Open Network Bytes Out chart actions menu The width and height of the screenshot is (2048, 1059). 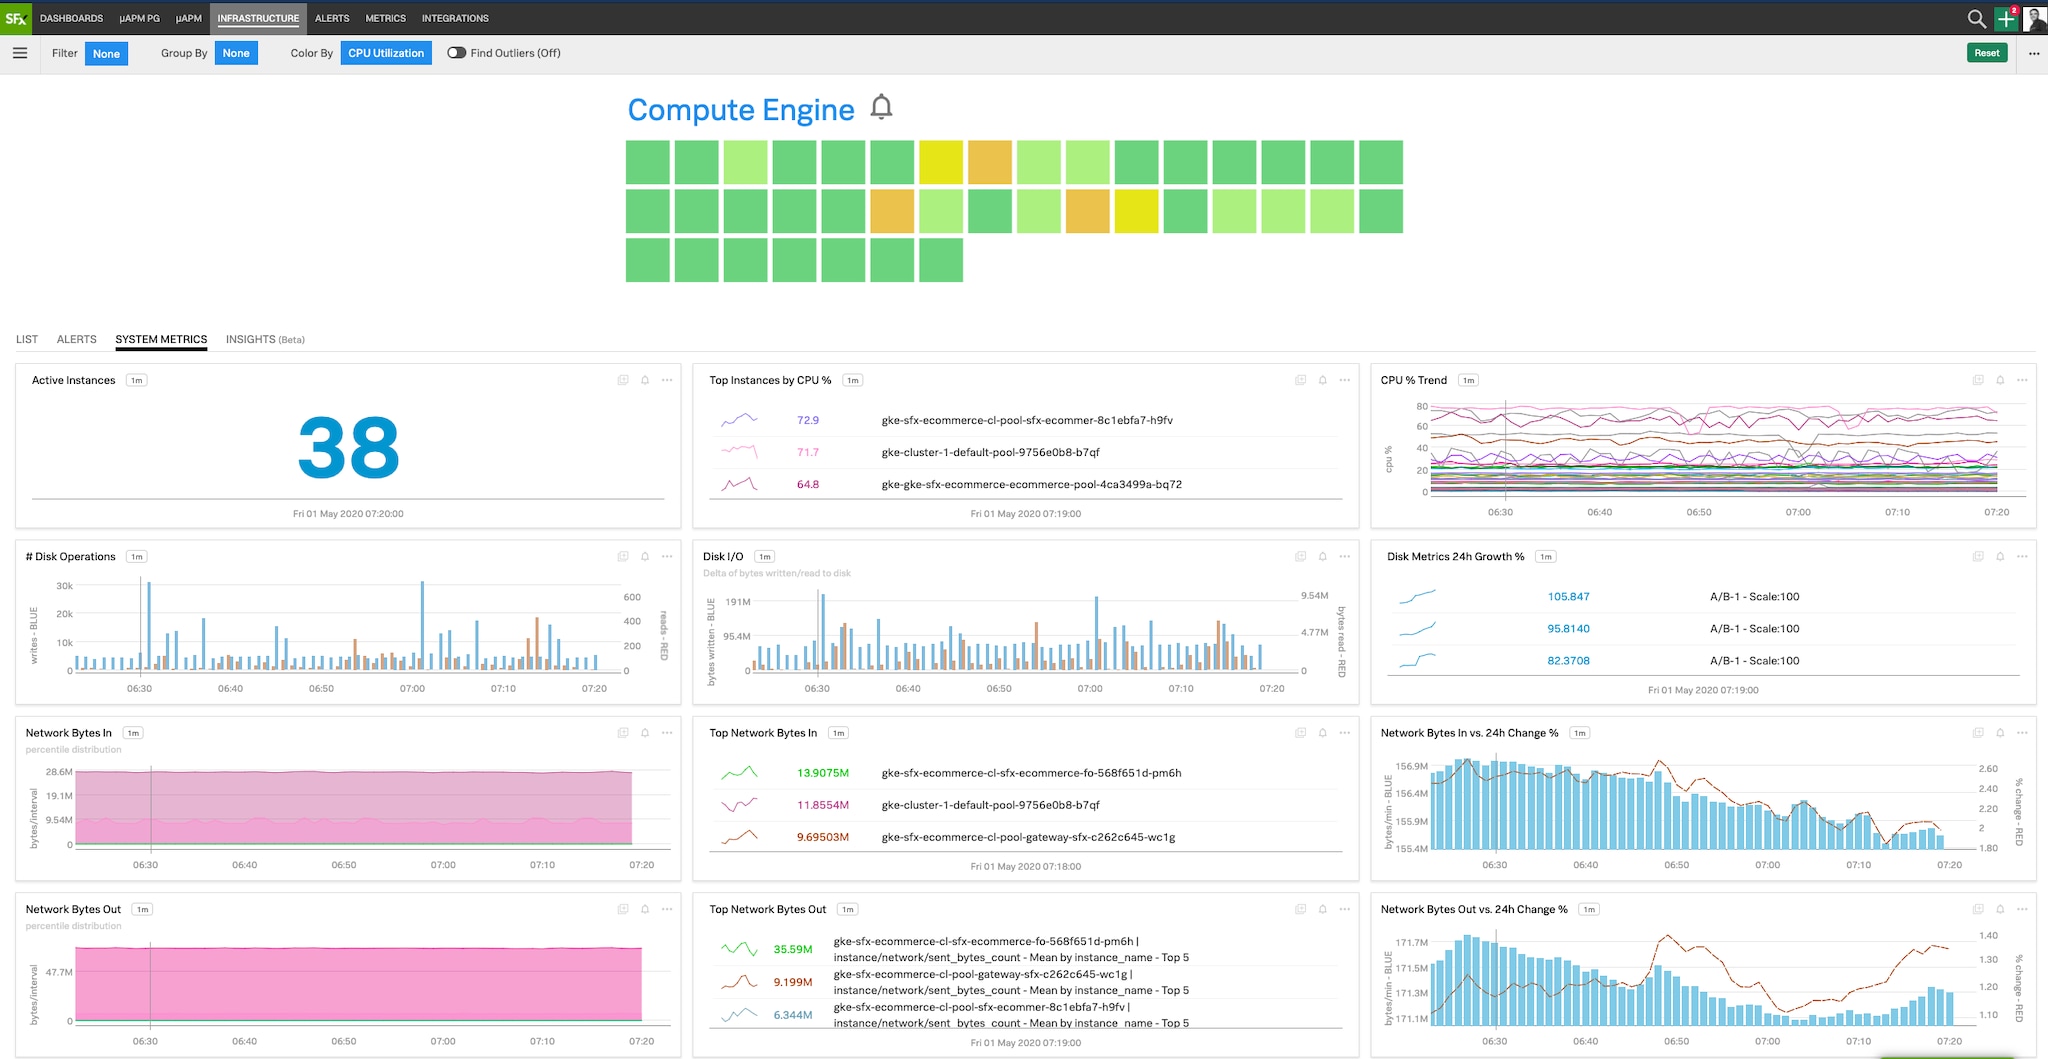tap(667, 909)
